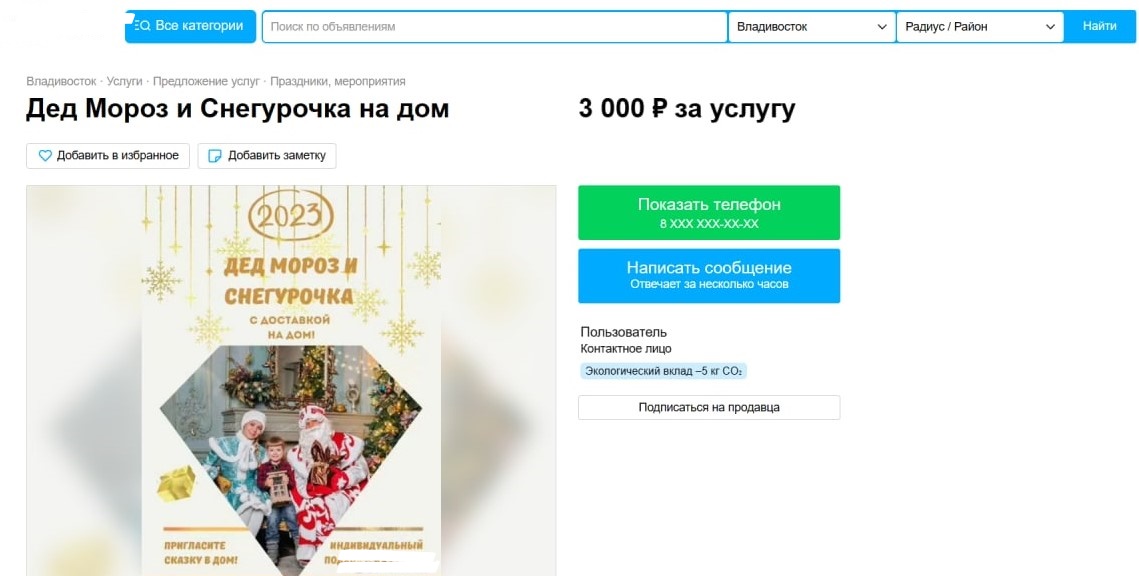Open the Владивосток breadcrumb link
1139x576 pixels.
tap(61, 81)
